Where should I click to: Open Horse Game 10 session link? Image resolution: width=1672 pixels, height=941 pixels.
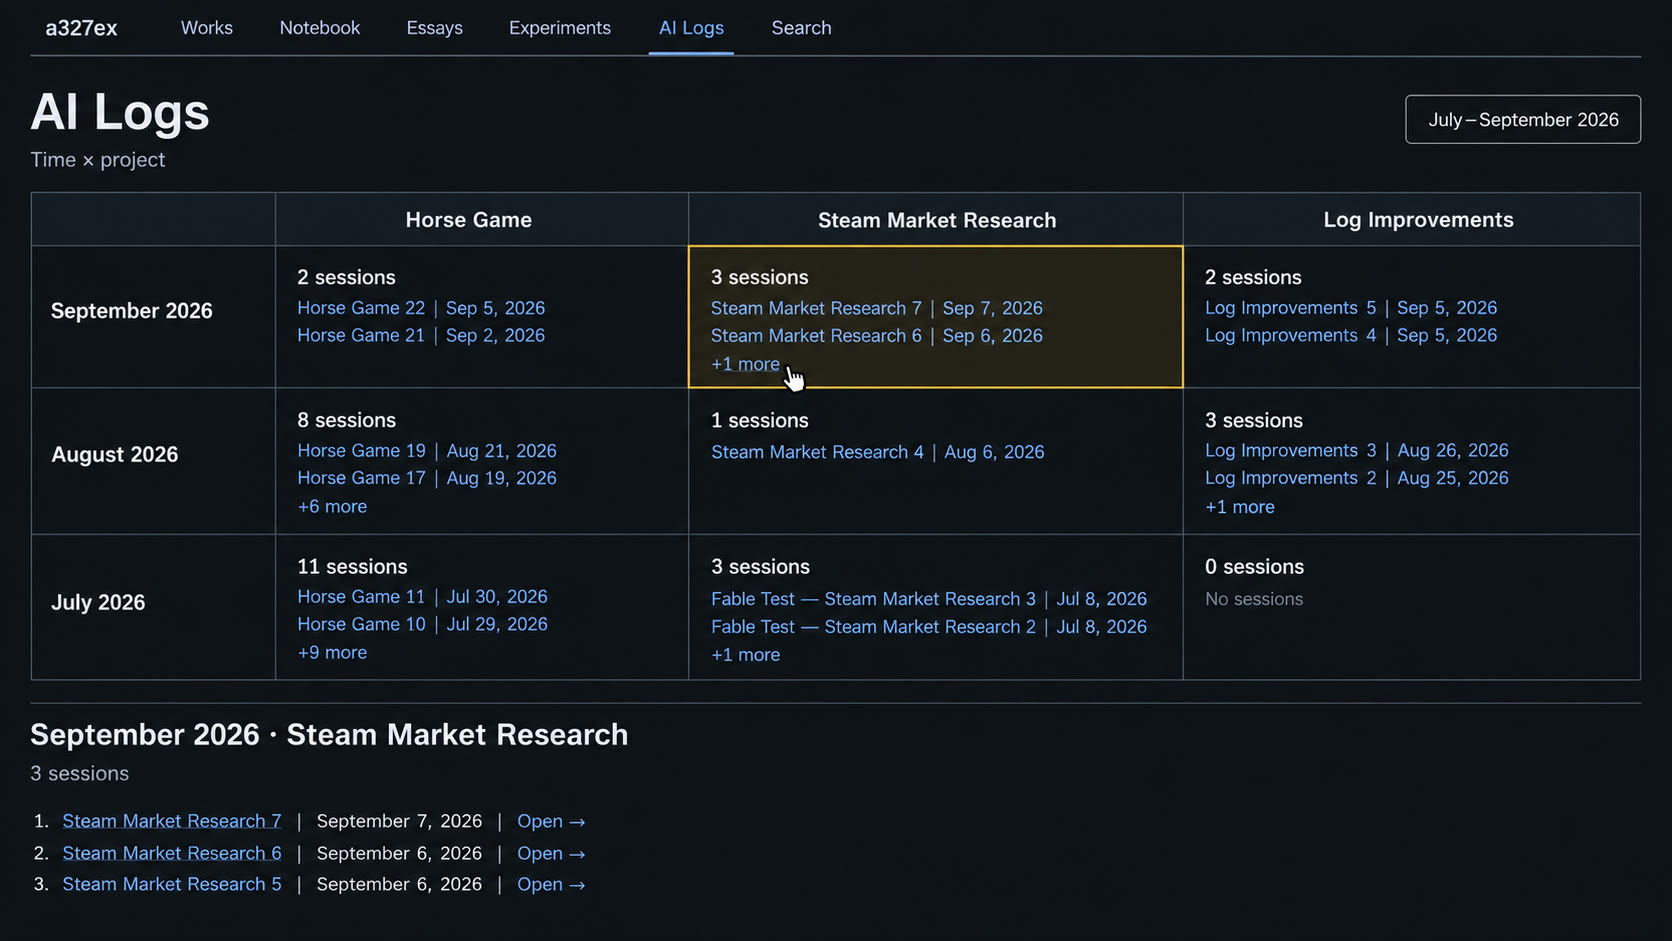pyautogui.click(x=422, y=624)
